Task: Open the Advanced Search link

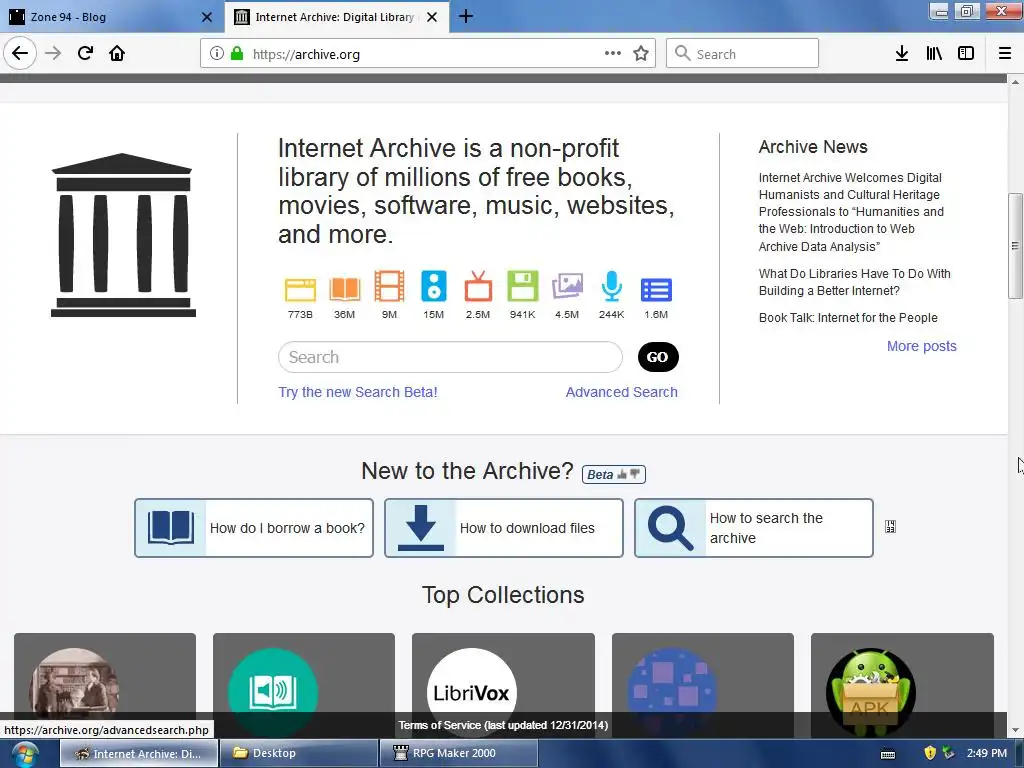Action: coord(622,392)
